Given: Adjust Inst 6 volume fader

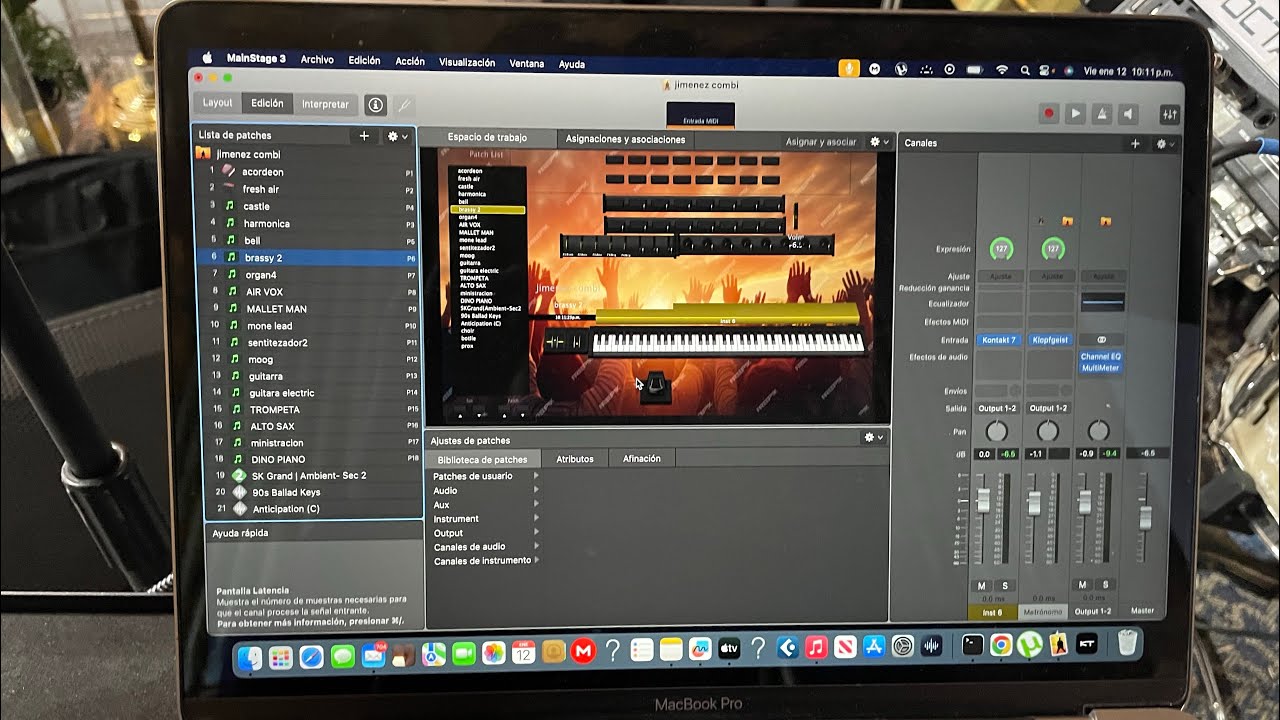Looking at the screenshot, I should point(984,500).
